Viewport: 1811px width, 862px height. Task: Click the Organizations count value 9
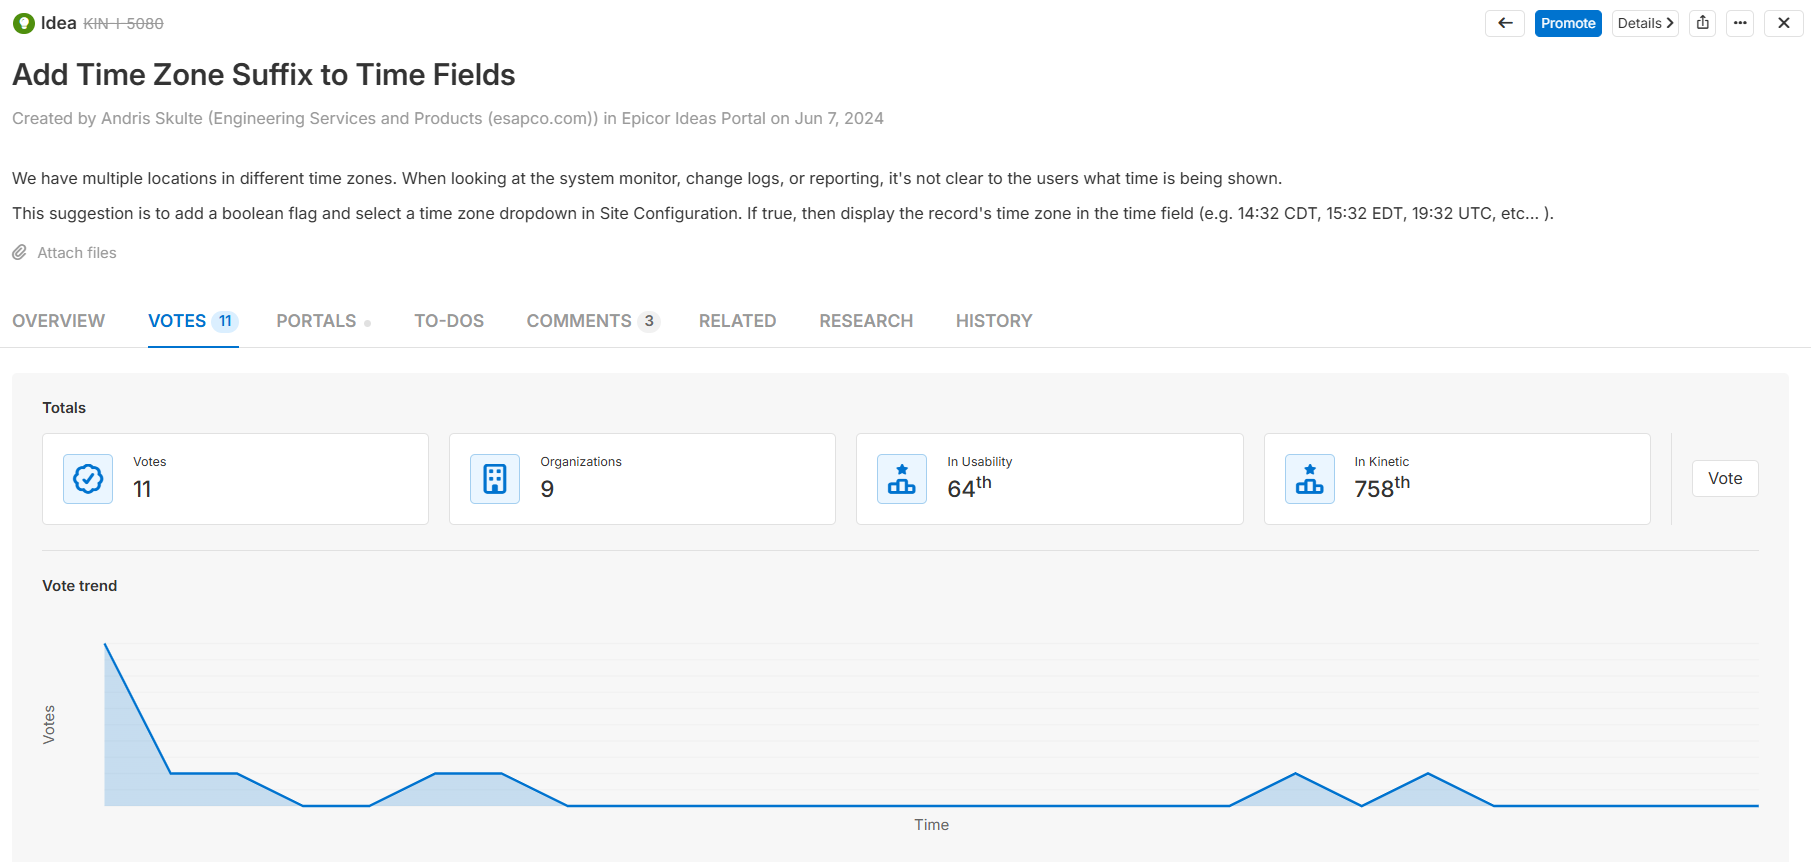click(547, 489)
